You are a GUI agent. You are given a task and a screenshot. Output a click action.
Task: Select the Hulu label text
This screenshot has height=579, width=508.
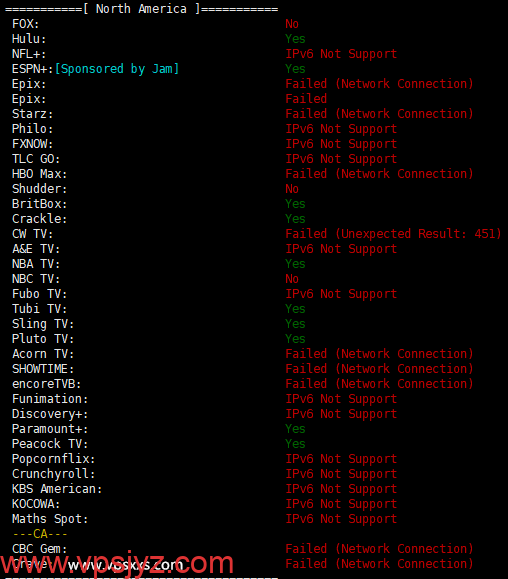coord(29,39)
